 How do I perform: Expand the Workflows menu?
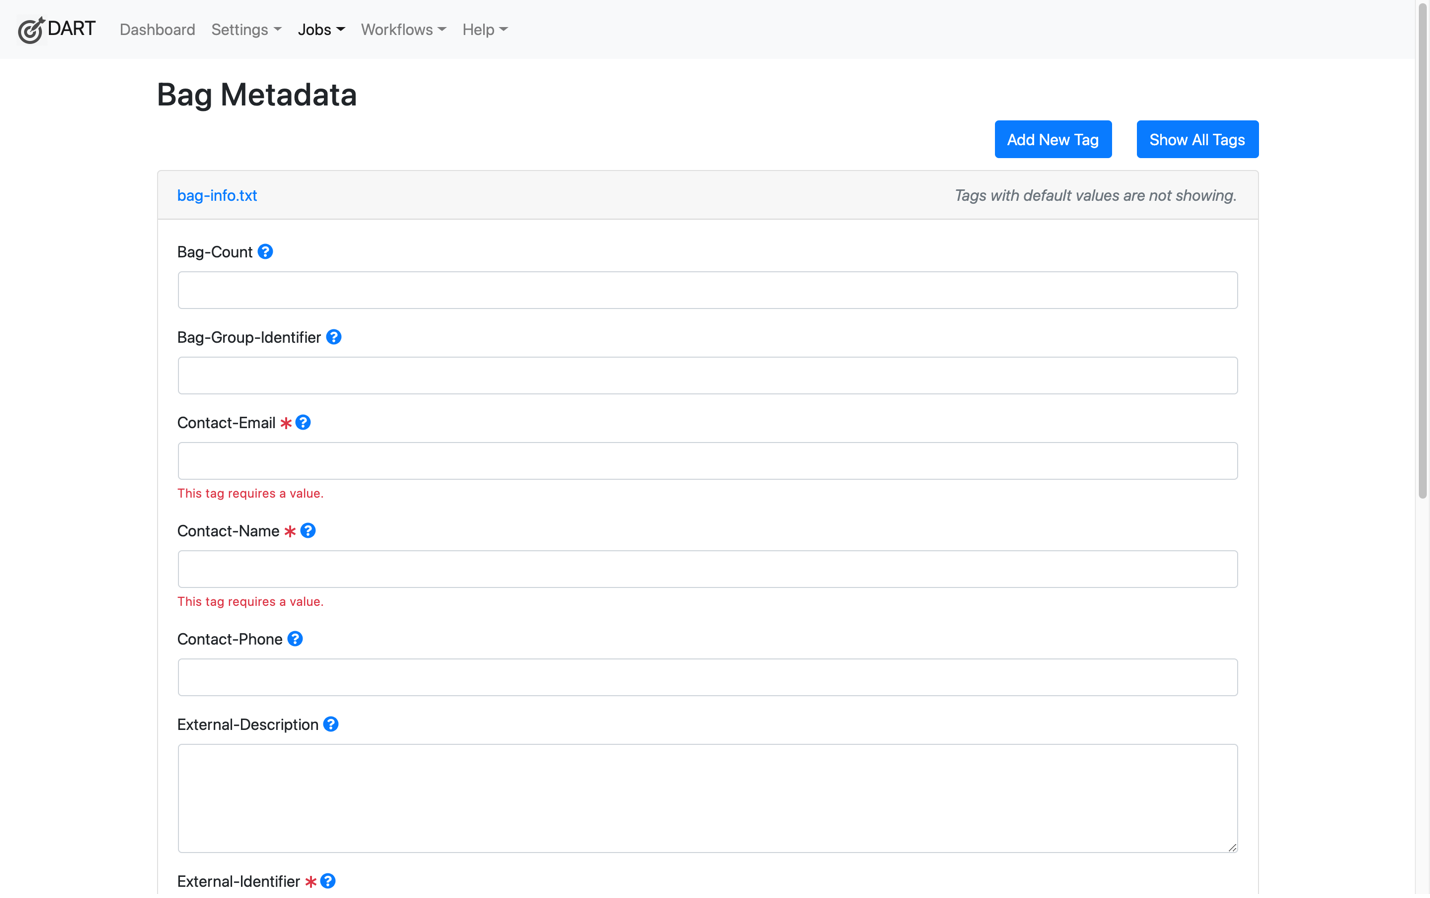(x=403, y=30)
